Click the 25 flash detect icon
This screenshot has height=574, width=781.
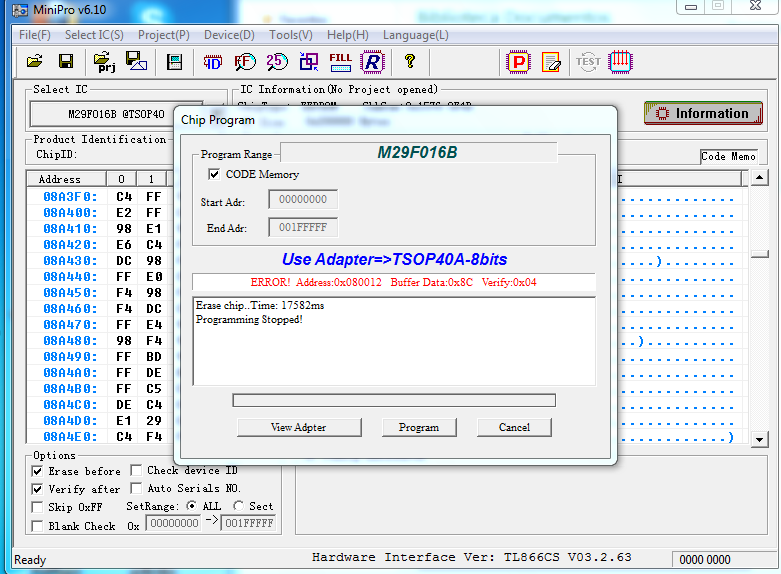click(x=276, y=61)
